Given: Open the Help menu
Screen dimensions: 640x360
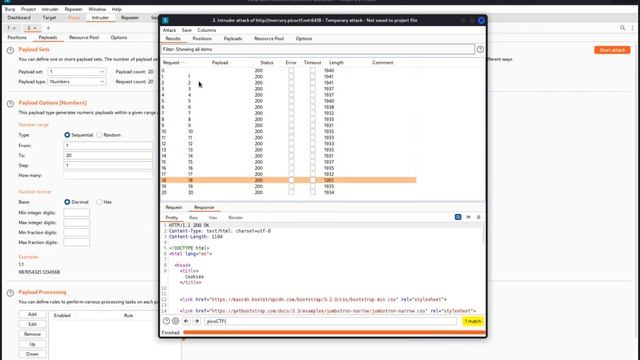Looking at the screenshot, I should coord(117,9).
